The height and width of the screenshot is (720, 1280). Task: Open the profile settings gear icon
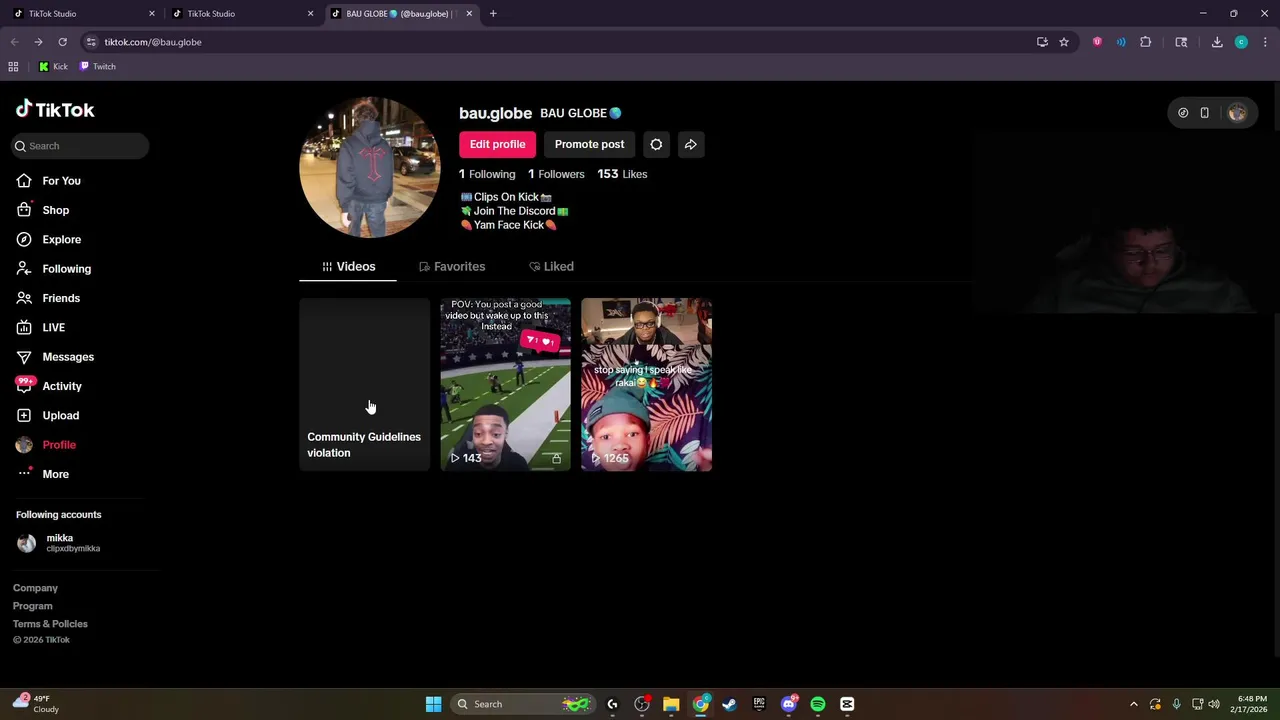656,144
